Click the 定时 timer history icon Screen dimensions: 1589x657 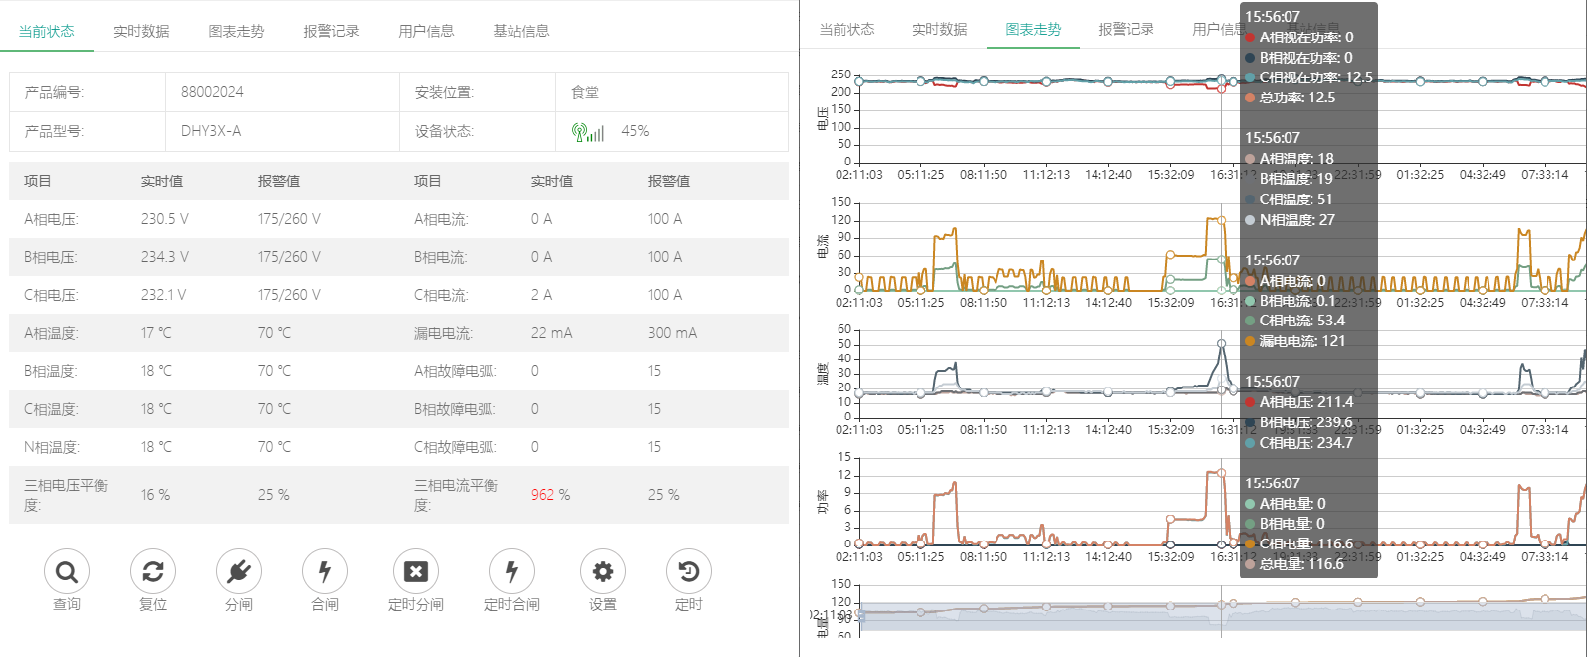click(x=689, y=572)
